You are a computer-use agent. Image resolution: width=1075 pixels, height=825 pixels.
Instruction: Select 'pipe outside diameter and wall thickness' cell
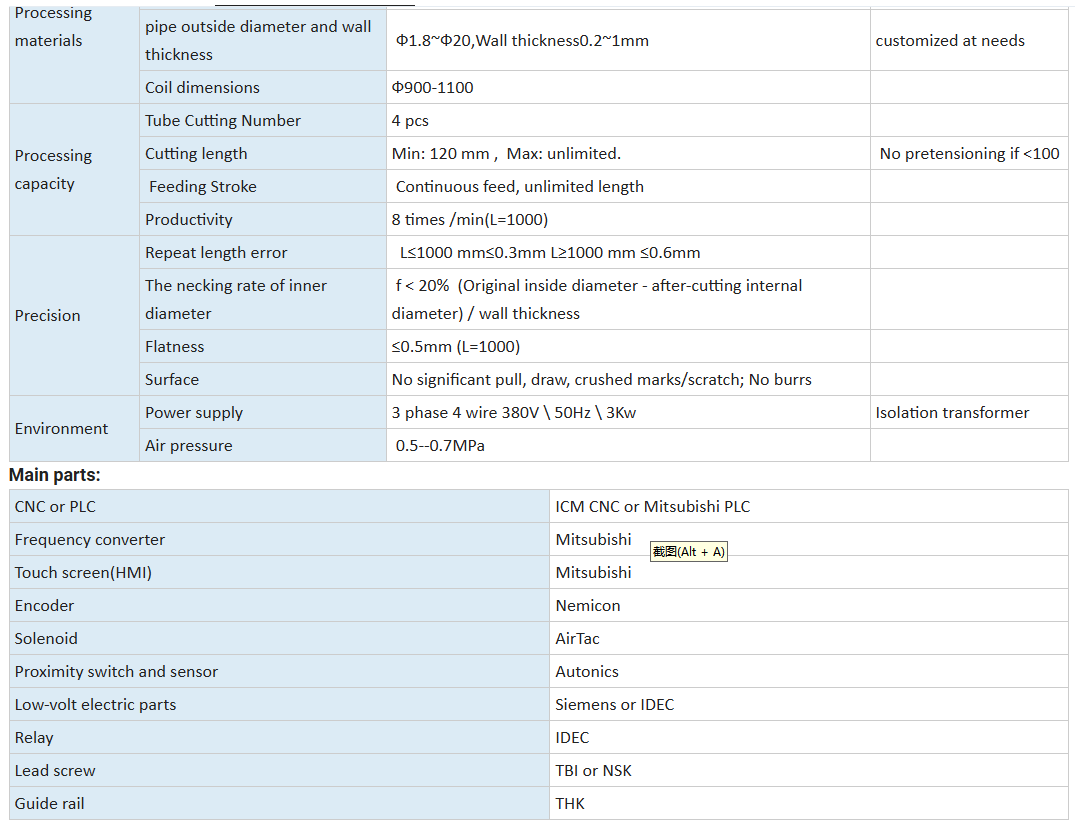click(263, 40)
